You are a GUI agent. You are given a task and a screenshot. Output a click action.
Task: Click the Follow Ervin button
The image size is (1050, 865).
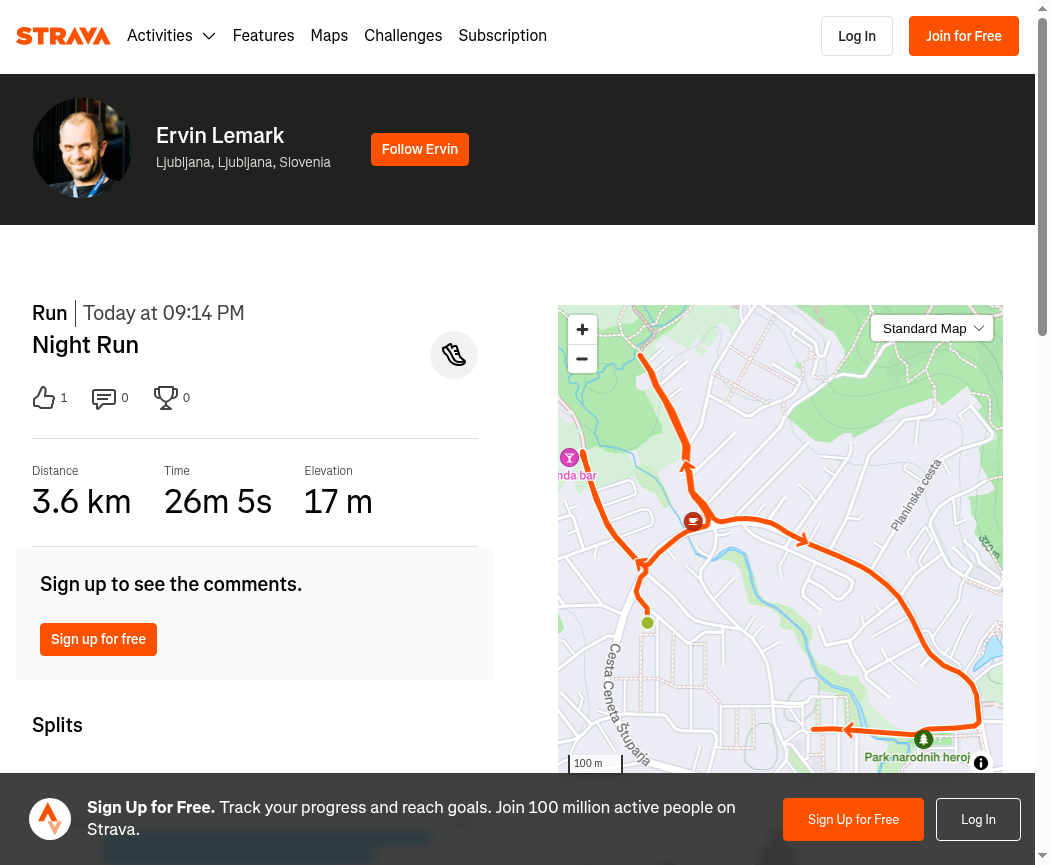pos(420,149)
